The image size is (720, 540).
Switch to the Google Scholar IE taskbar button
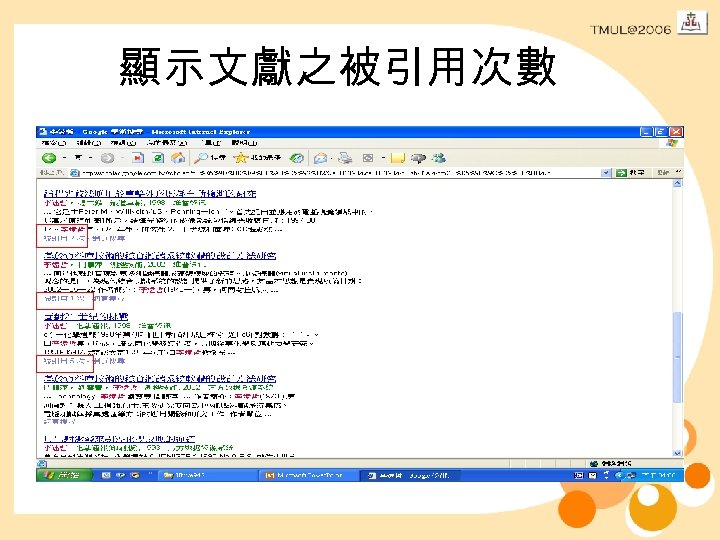[409, 475]
